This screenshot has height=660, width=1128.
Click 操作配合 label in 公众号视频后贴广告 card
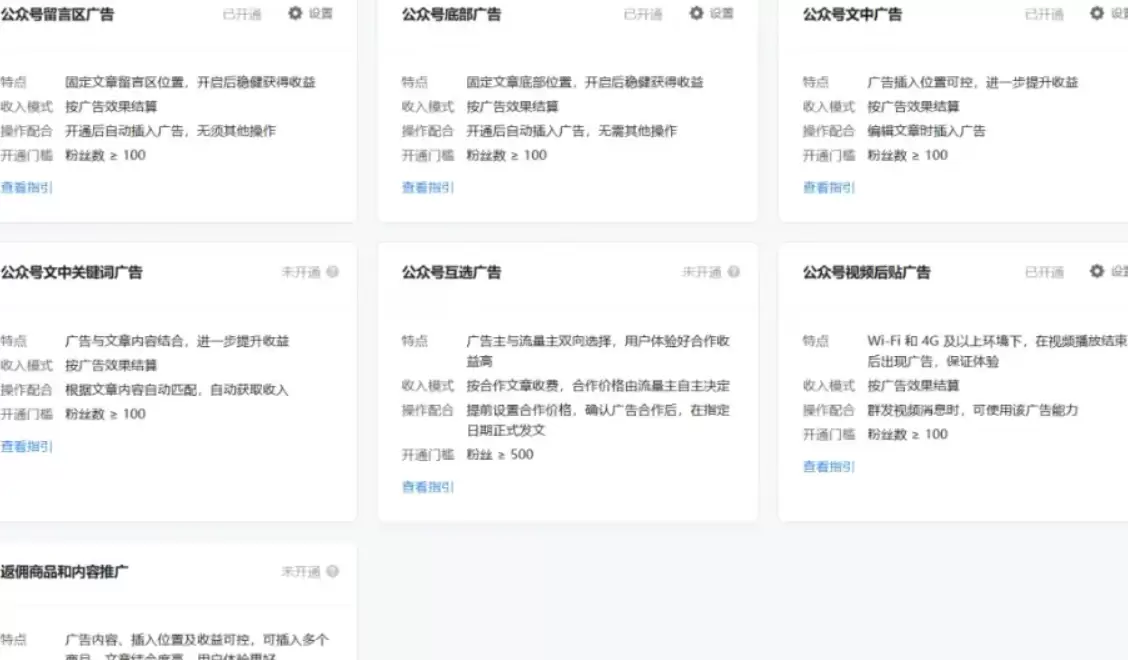tap(828, 410)
